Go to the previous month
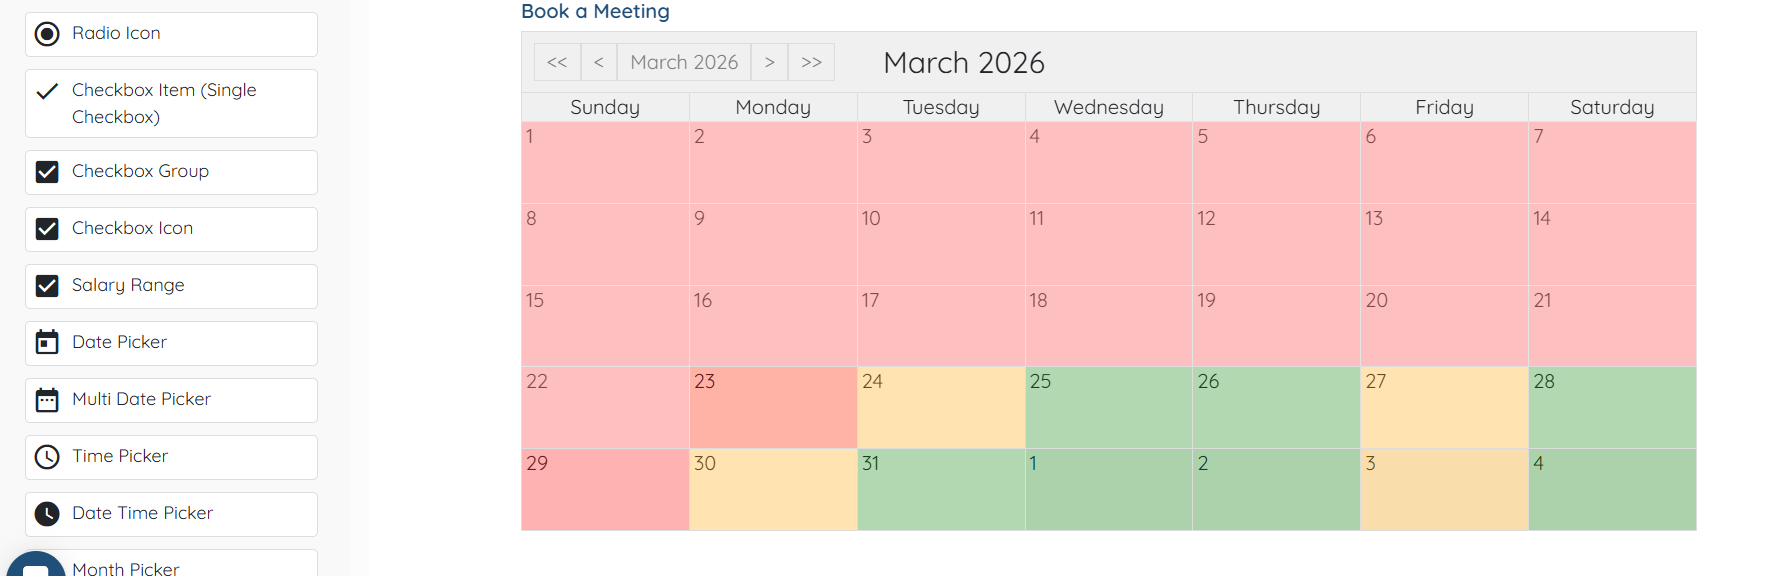The image size is (1770, 576). [x=599, y=62]
